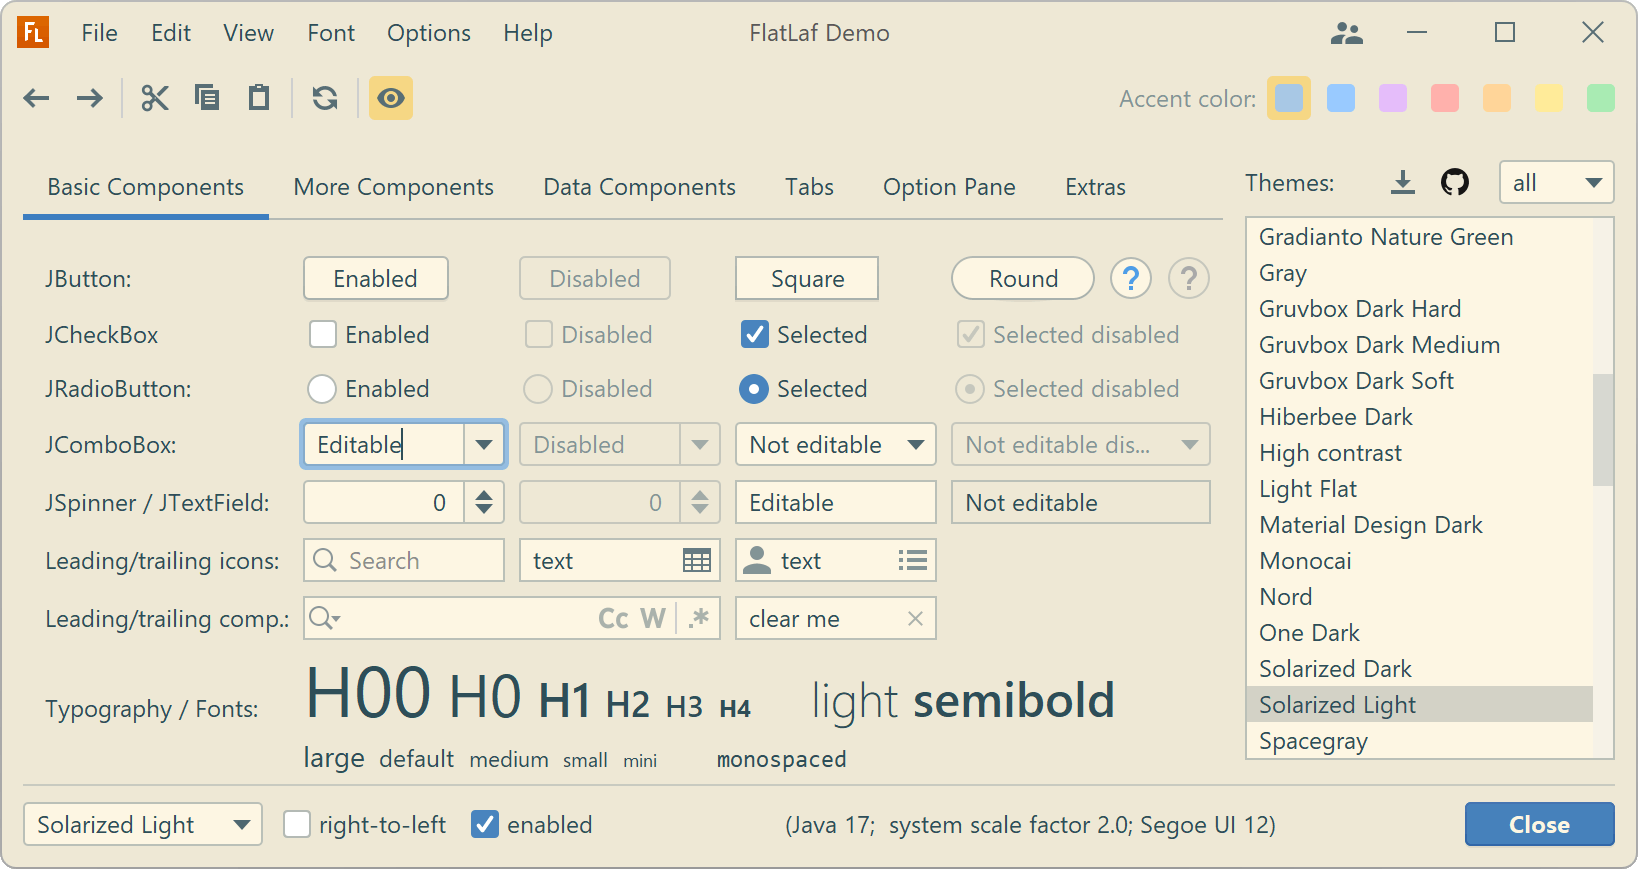The image size is (1638, 869).
Task: Click the GitHub icon beside Themes
Action: (1454, 182)
